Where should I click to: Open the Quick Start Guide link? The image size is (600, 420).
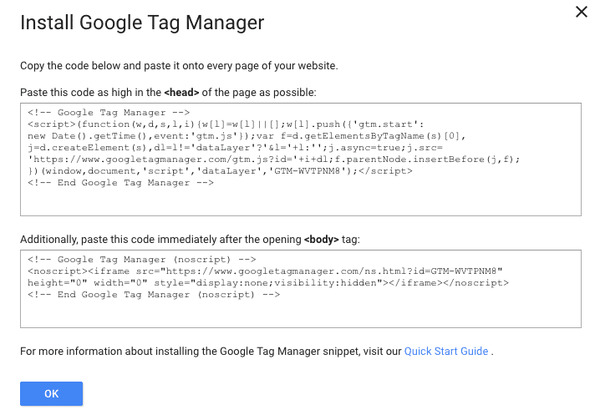click(446, 351)
